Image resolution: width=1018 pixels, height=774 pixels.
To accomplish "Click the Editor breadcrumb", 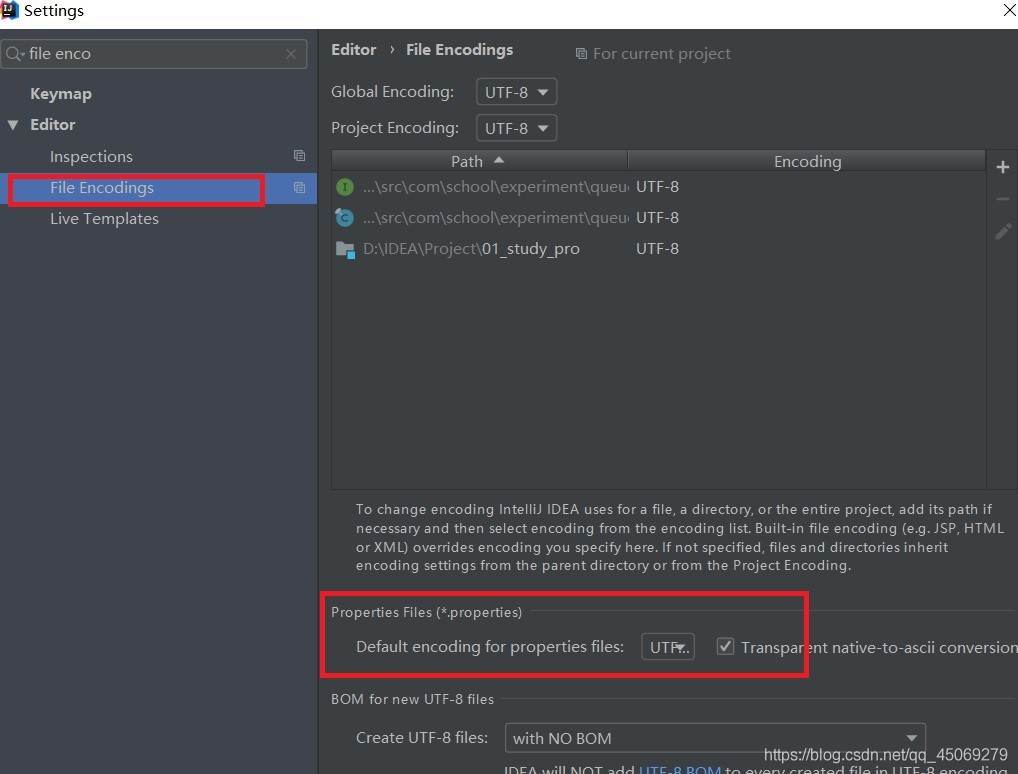I will coord(354,50).
